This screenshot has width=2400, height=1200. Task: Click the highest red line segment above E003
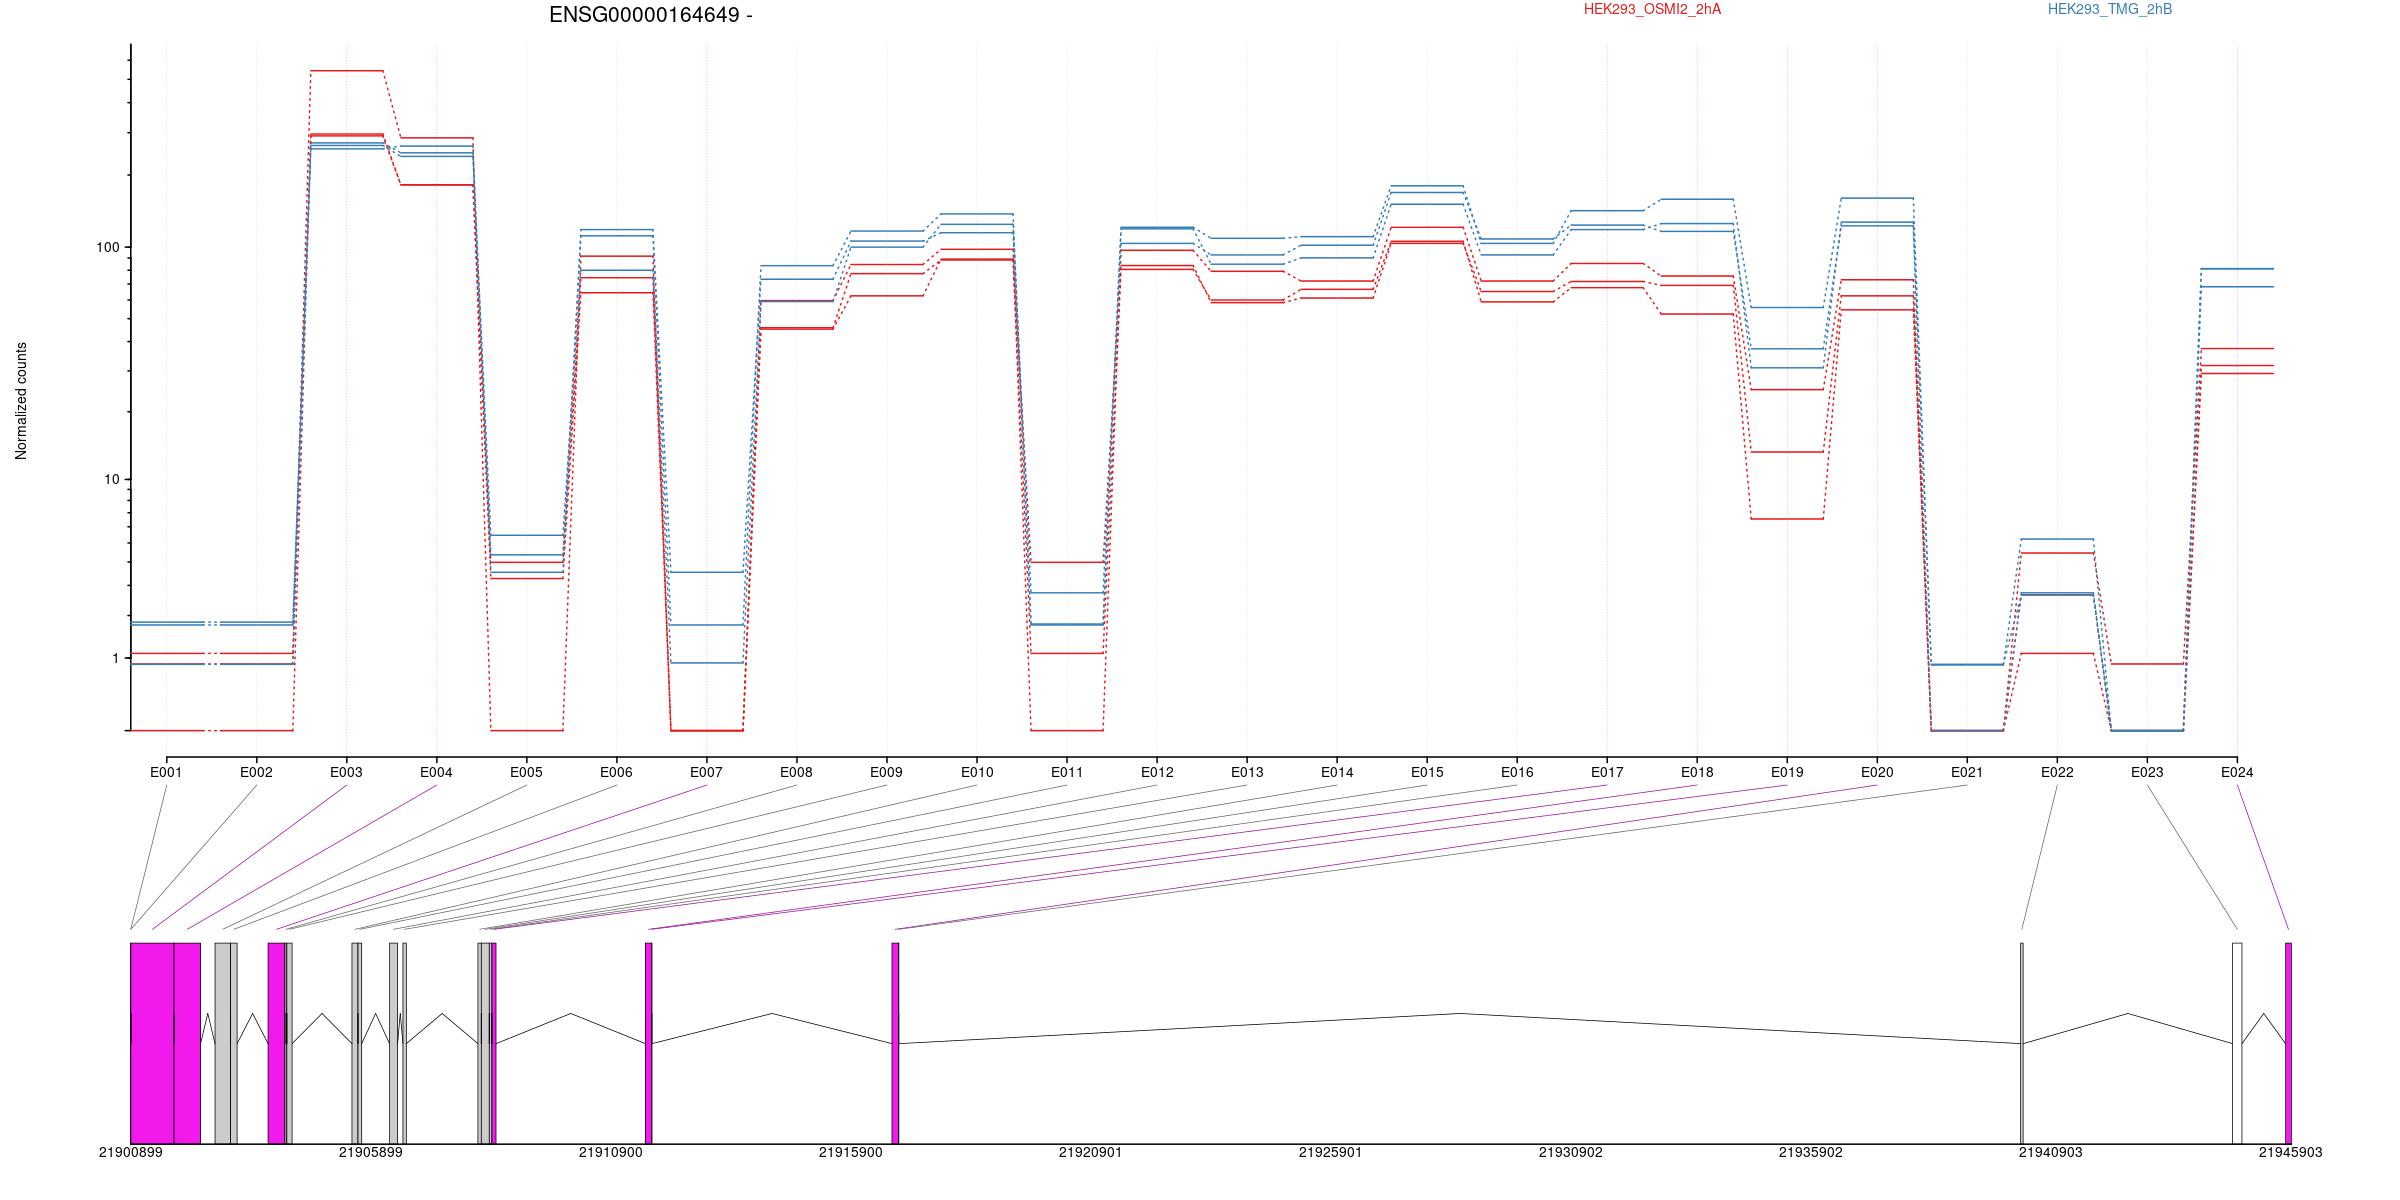(x=346, y=71)
